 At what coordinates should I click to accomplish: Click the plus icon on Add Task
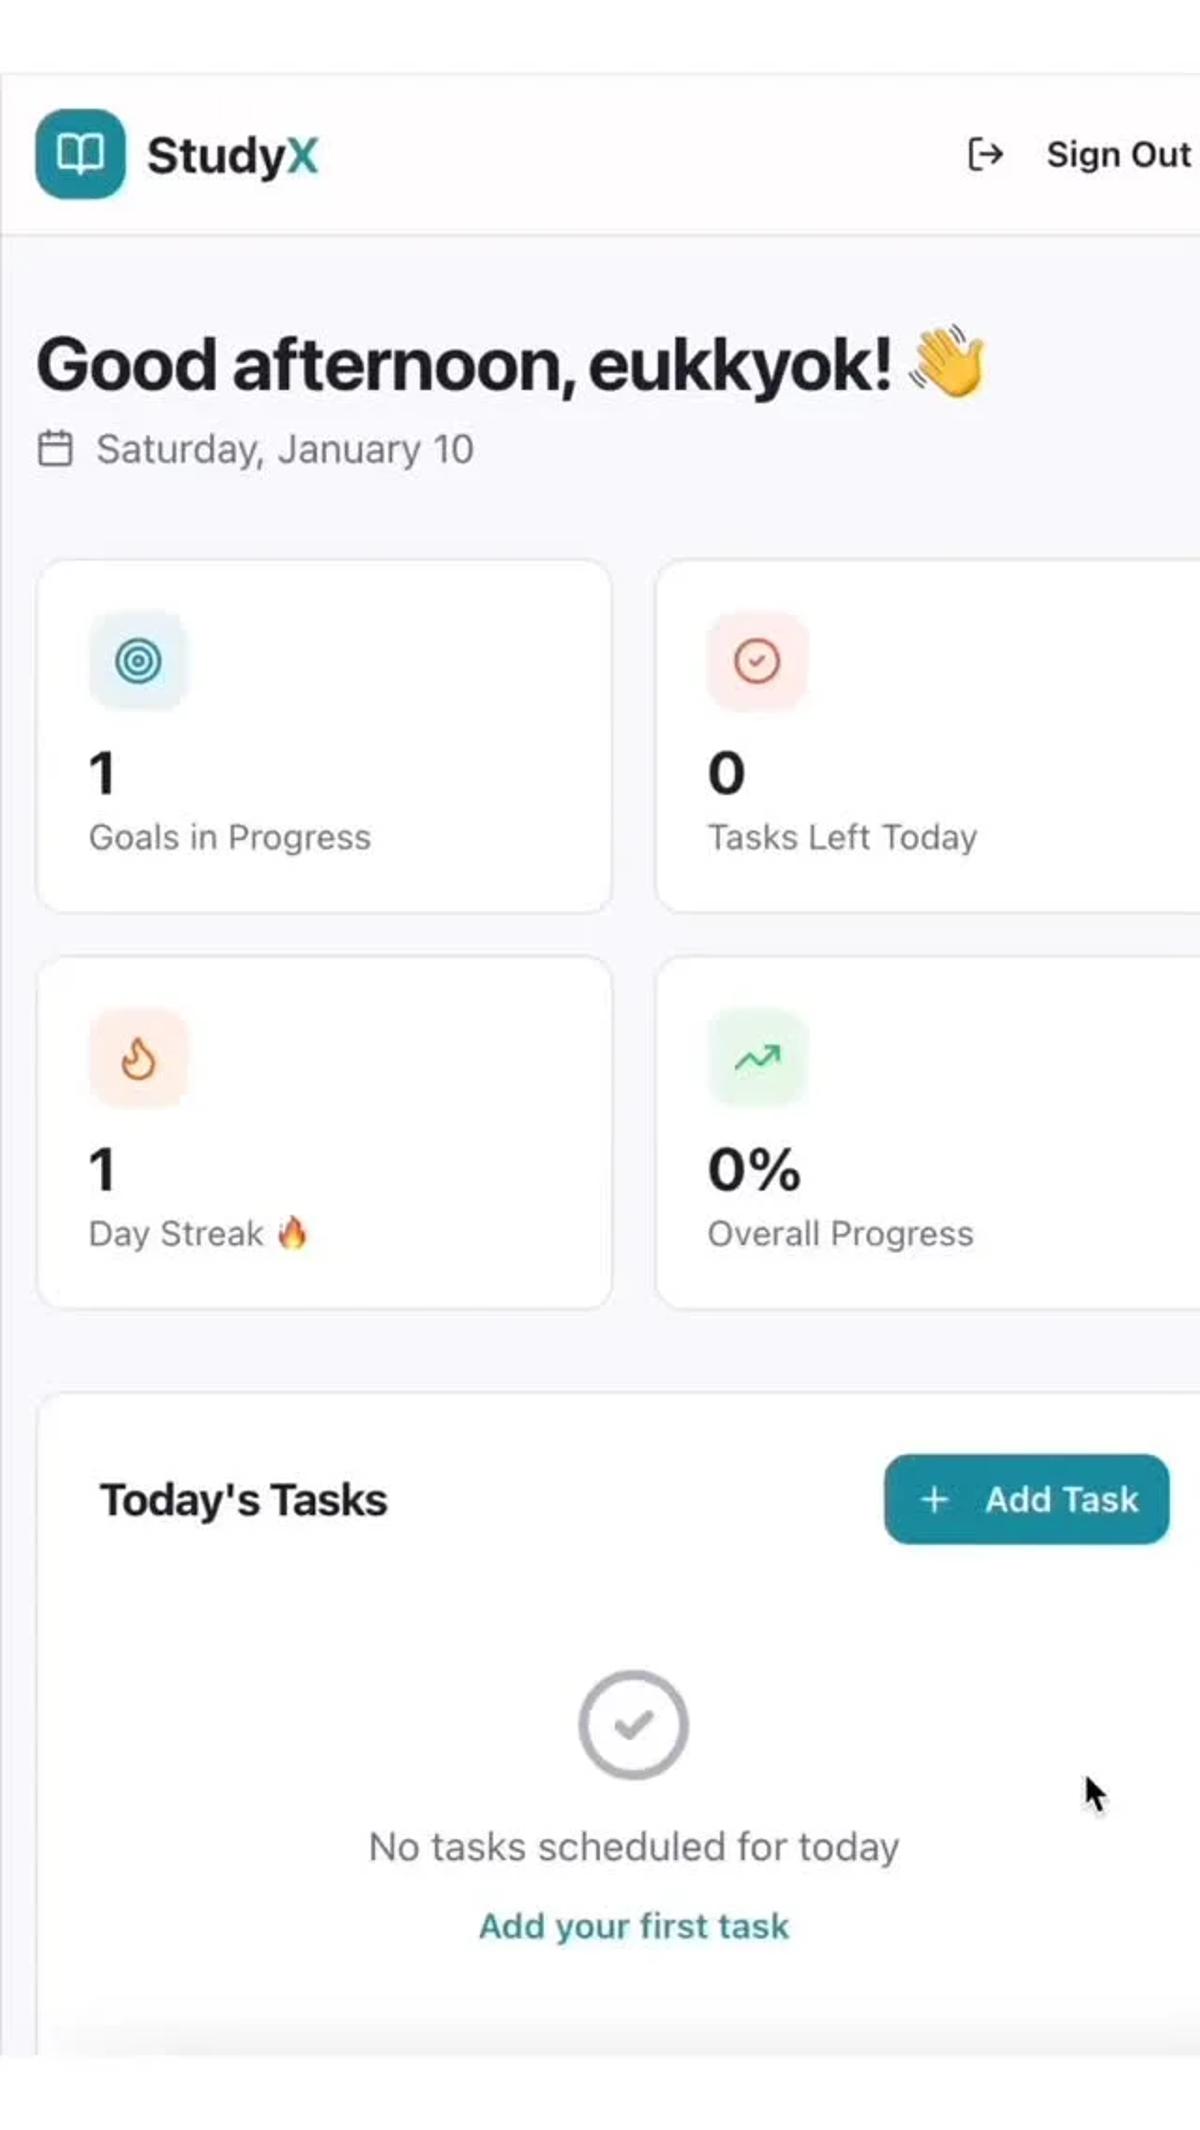click(x=934, y=1500)
